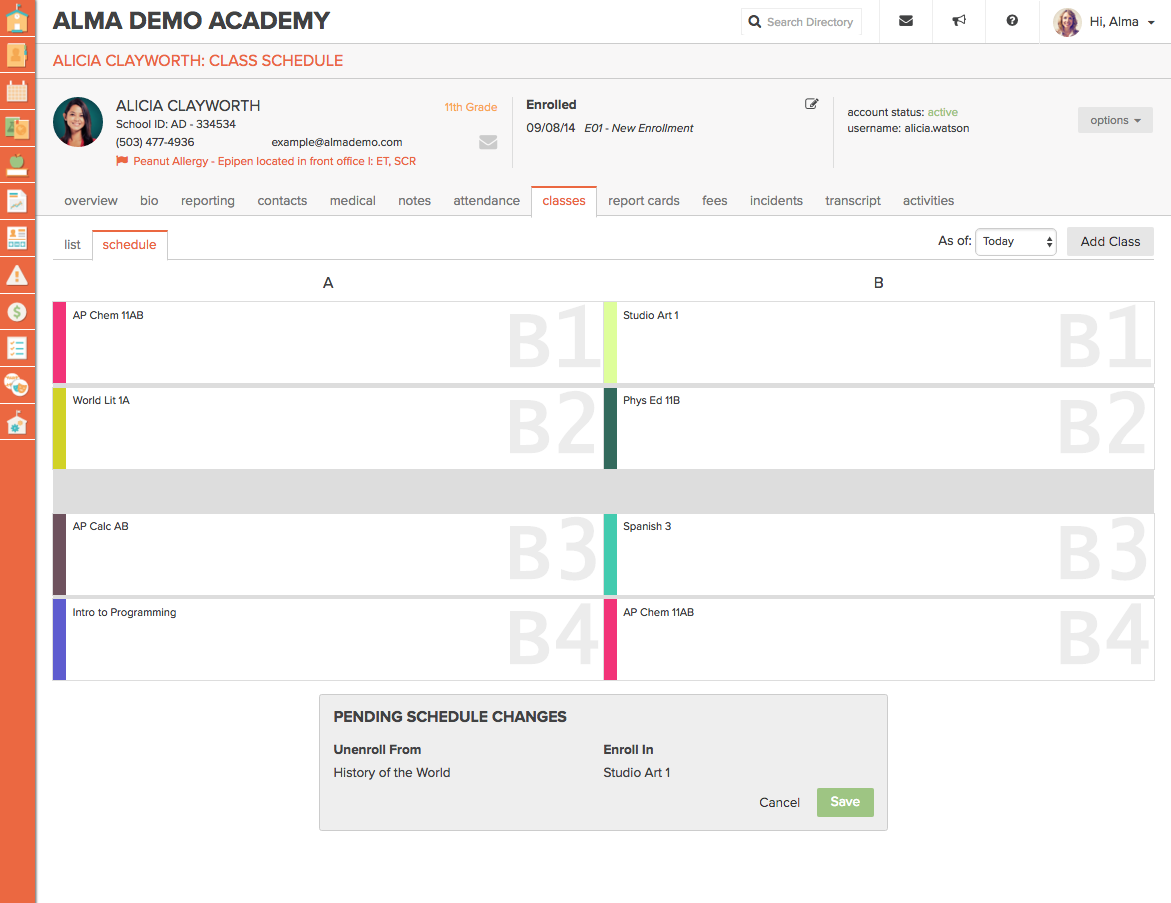Image resolution: width=1171 pixels, height=903 pixels.
Task: Click the warning triangle incidents icon
Action: click(17, 275)
